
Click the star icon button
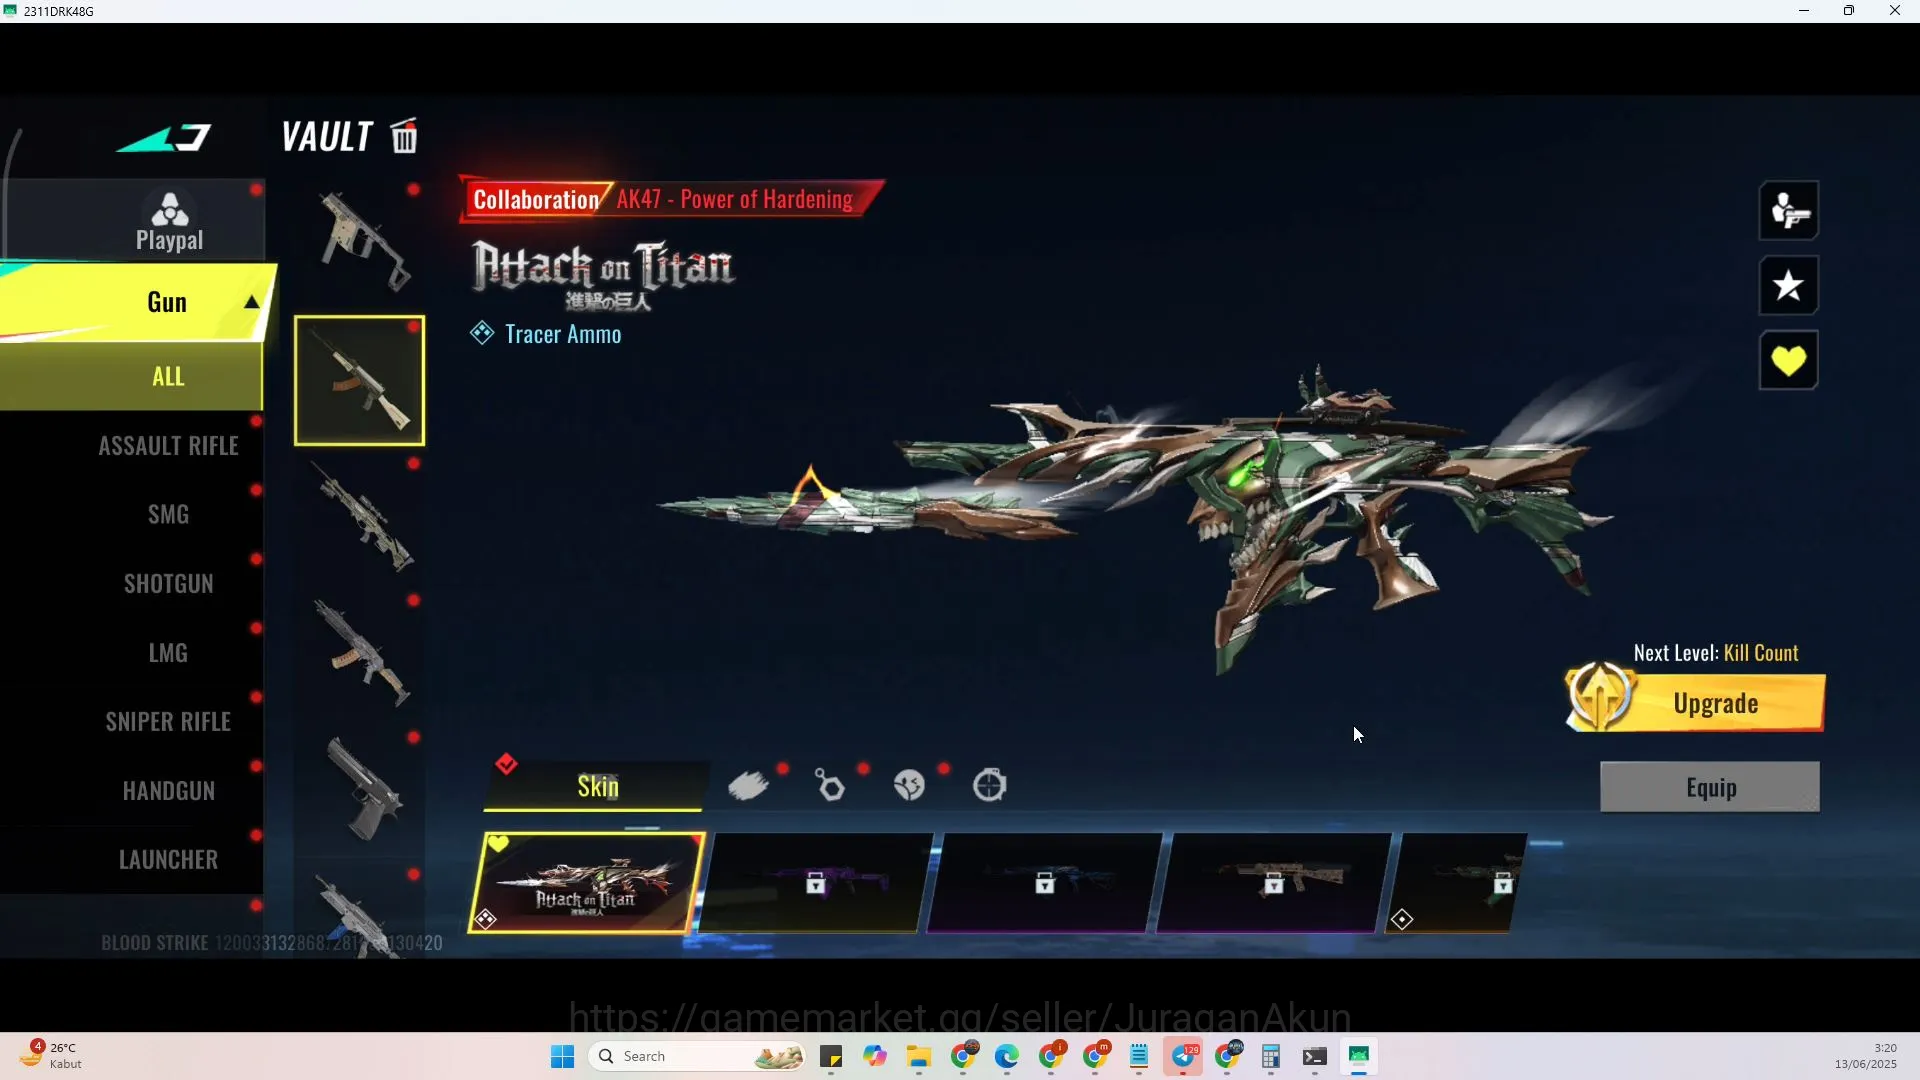1788,286
